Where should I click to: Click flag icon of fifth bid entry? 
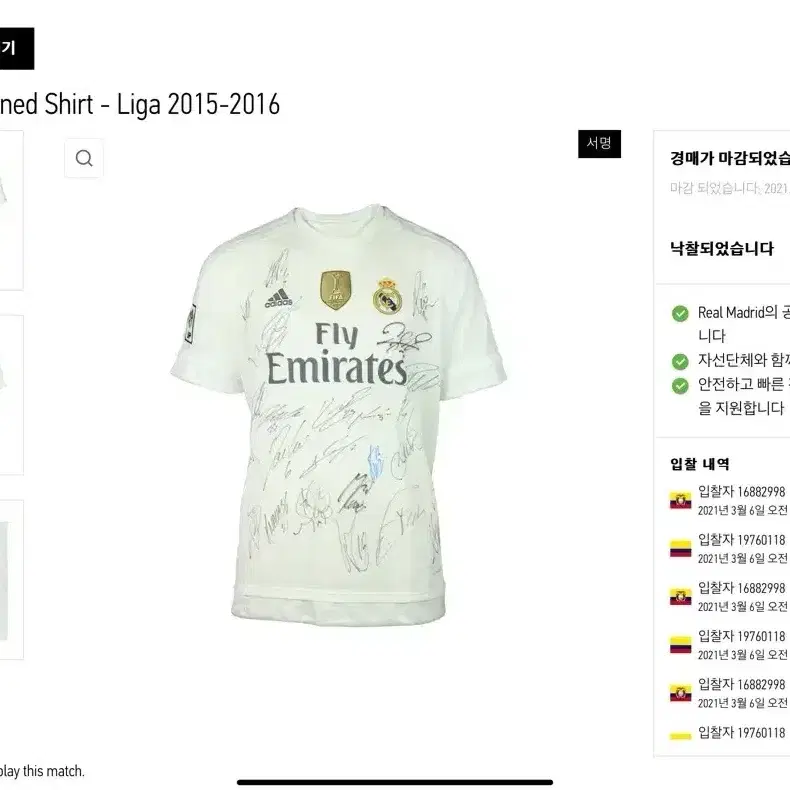(680, 693)
